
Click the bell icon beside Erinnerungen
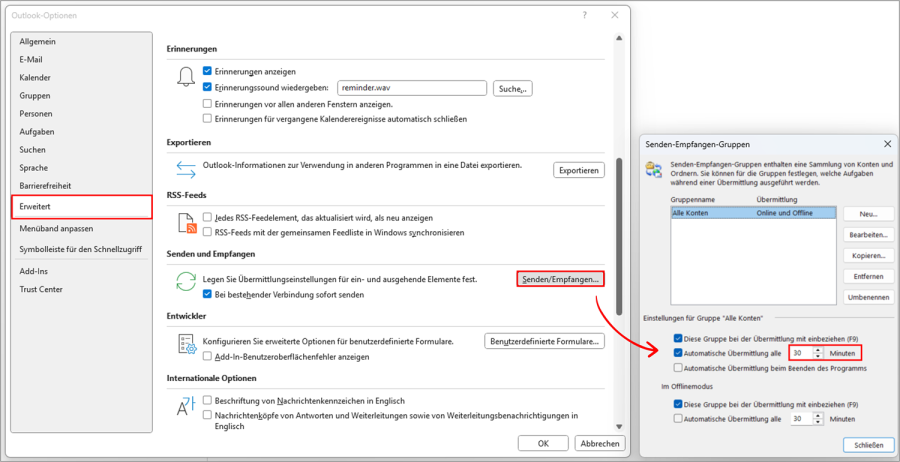[185, 77]
